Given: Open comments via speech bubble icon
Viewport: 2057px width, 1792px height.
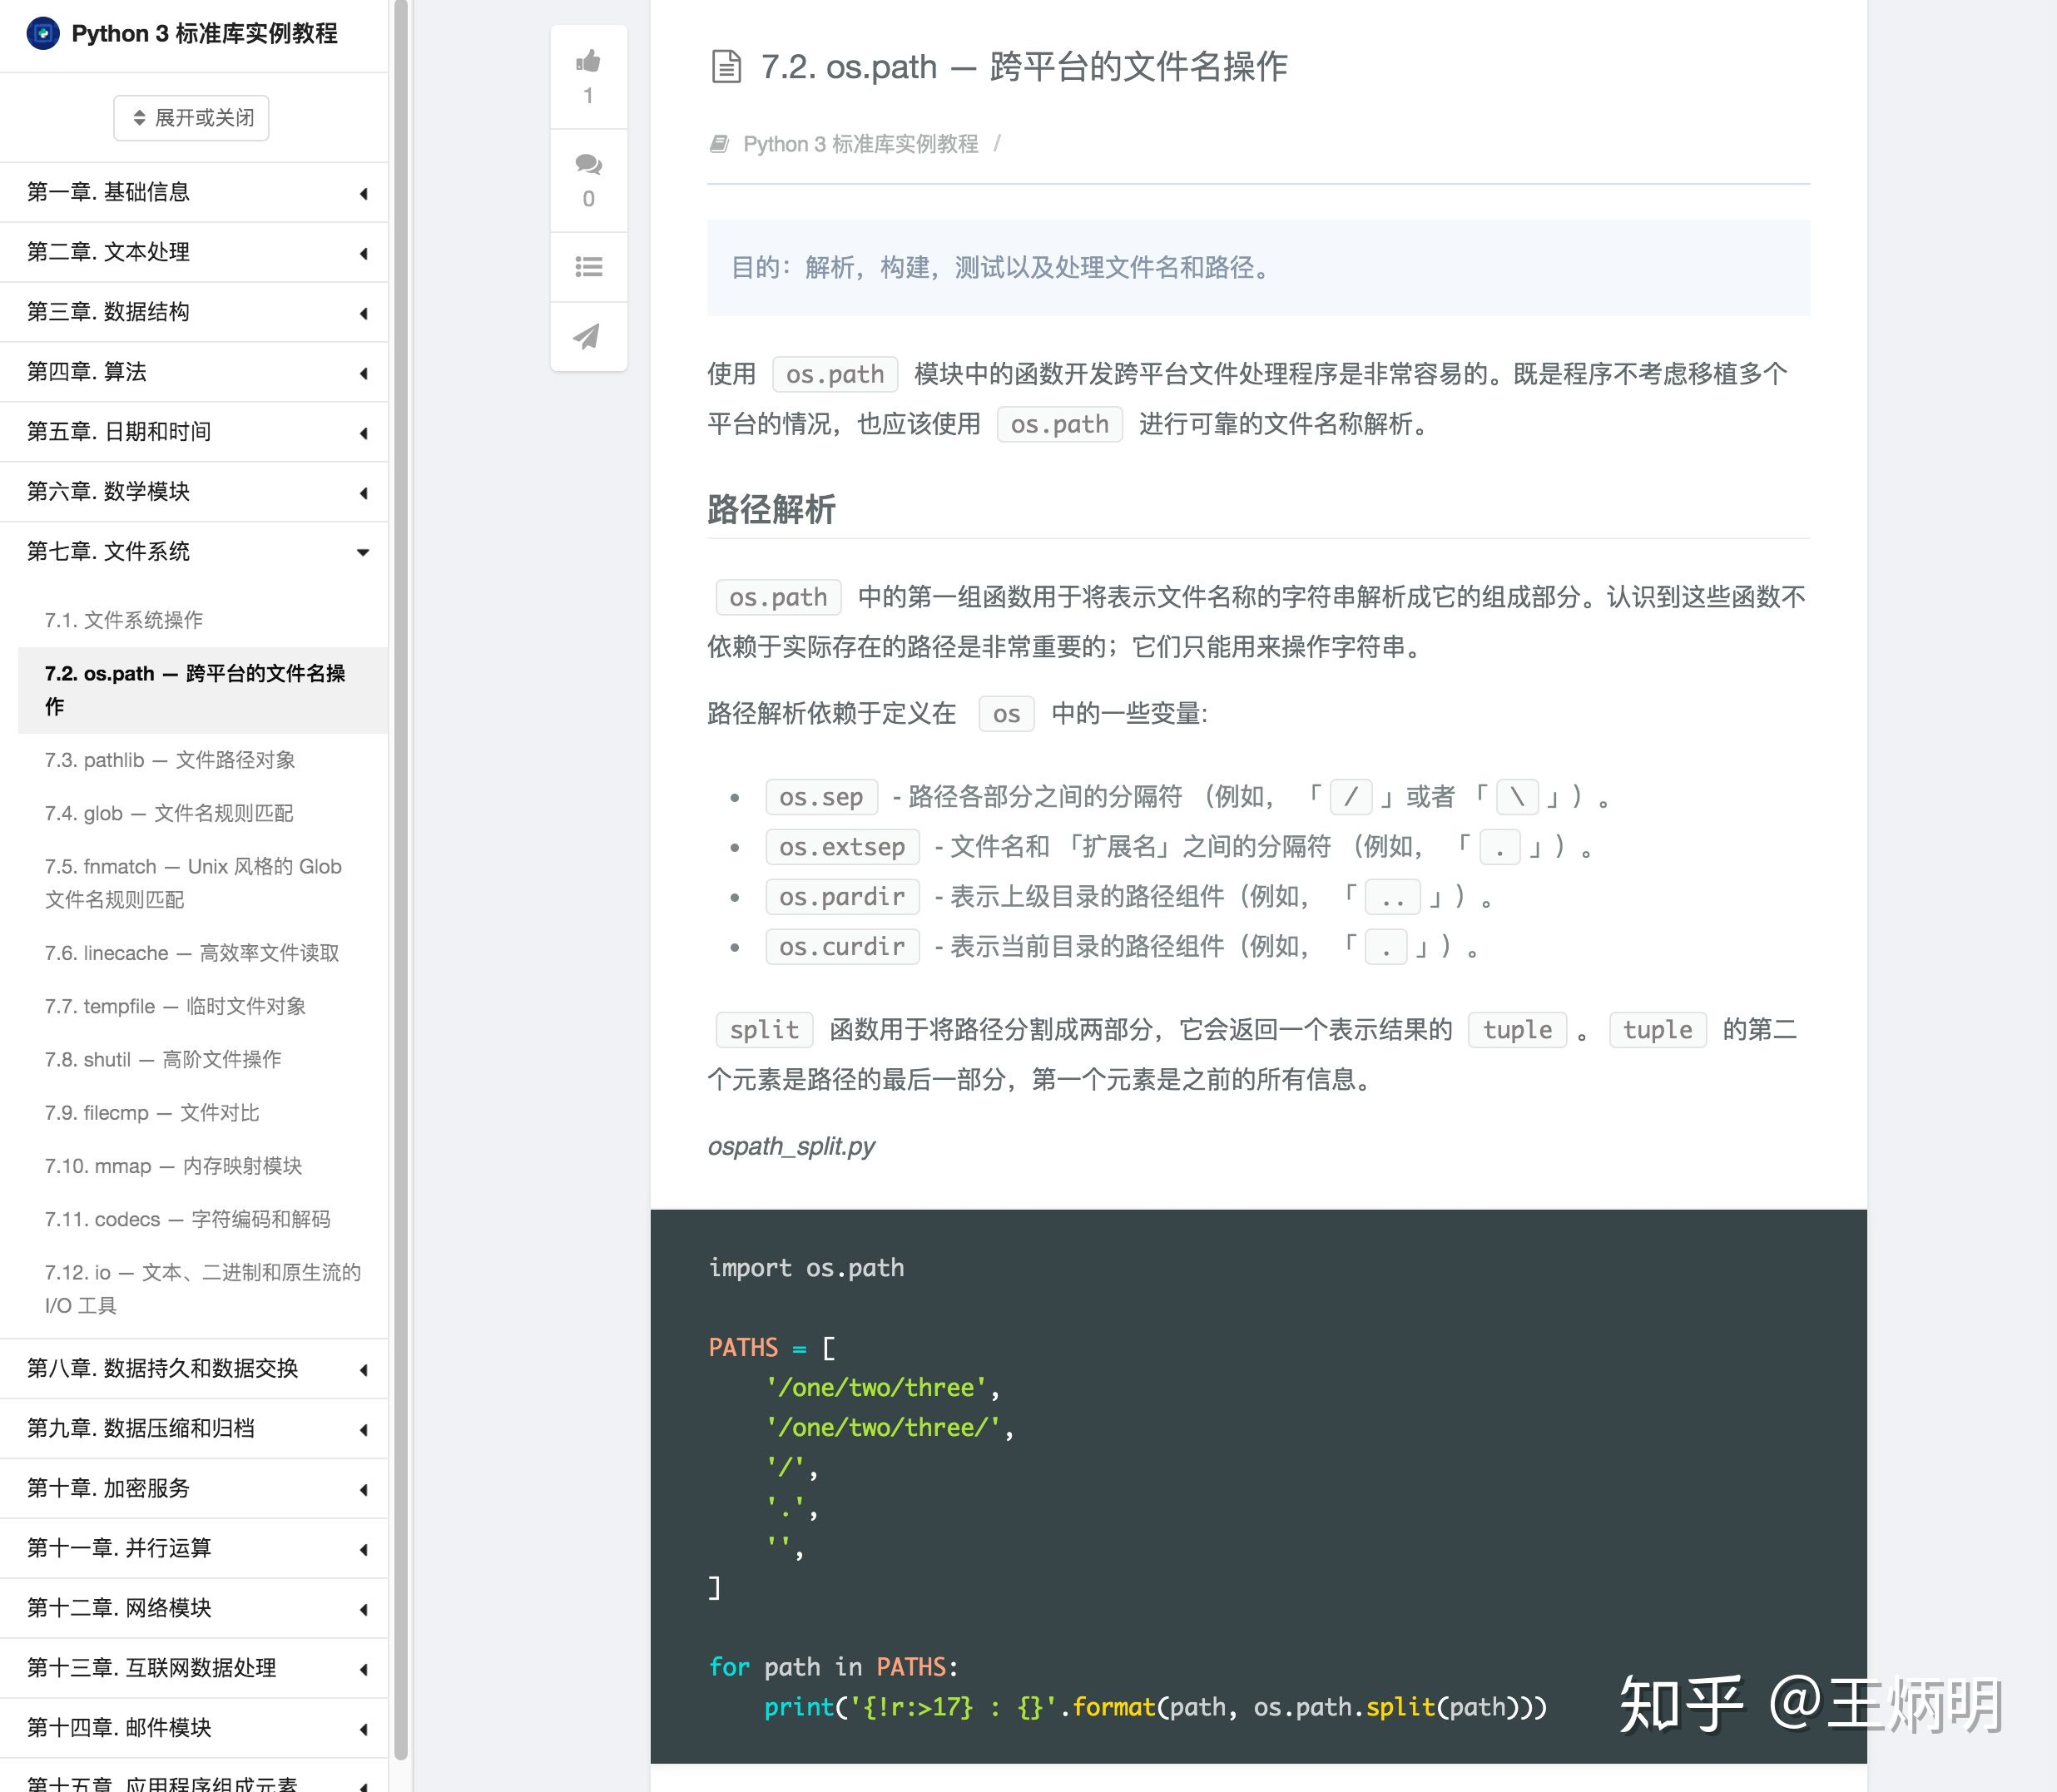Looking at the screenshot, I should coord(588,164).
